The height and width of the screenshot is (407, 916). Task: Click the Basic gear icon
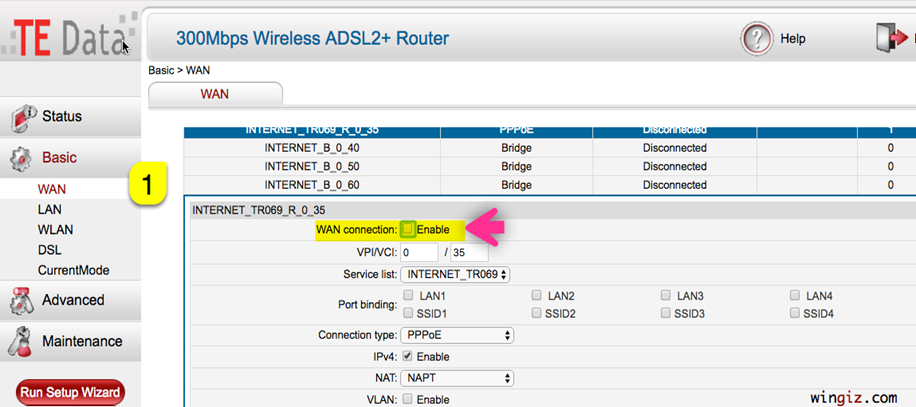pyautogui.click(x=22, y=158)
